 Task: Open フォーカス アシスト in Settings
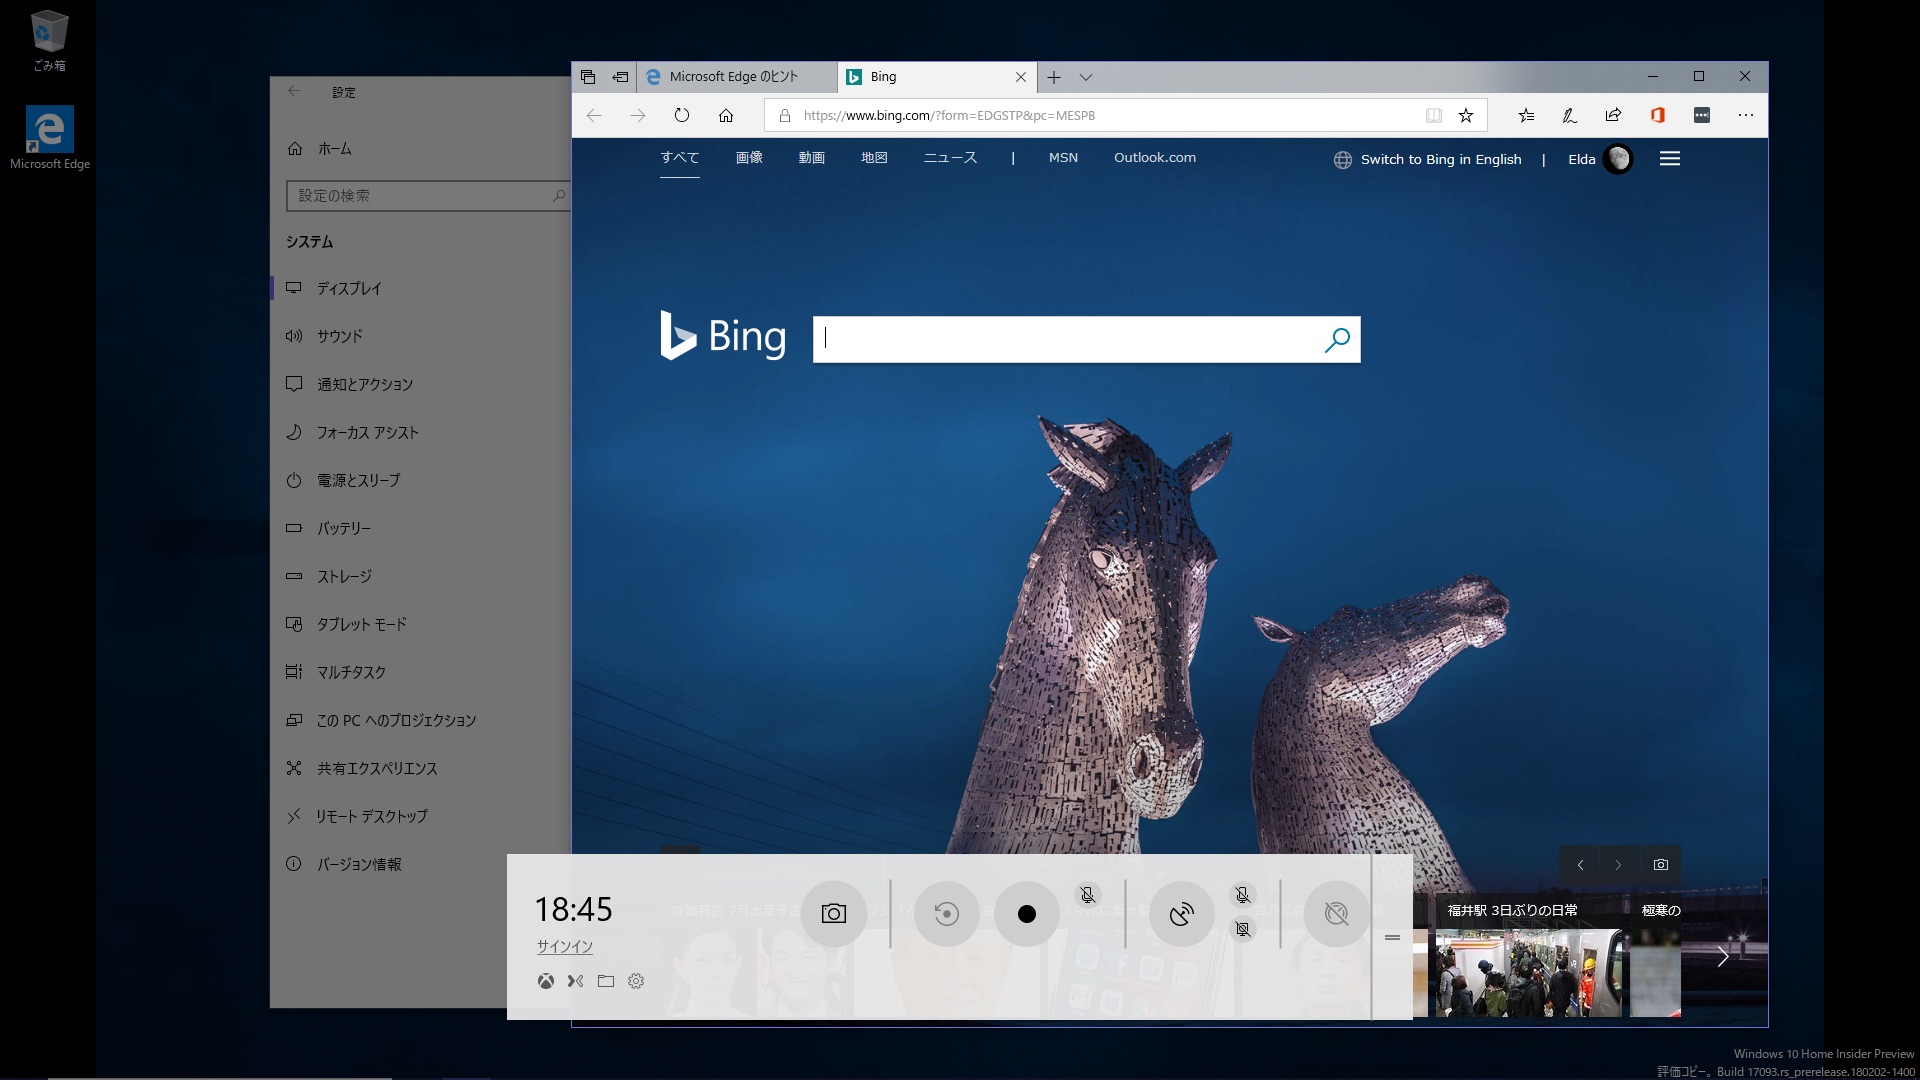421,432
